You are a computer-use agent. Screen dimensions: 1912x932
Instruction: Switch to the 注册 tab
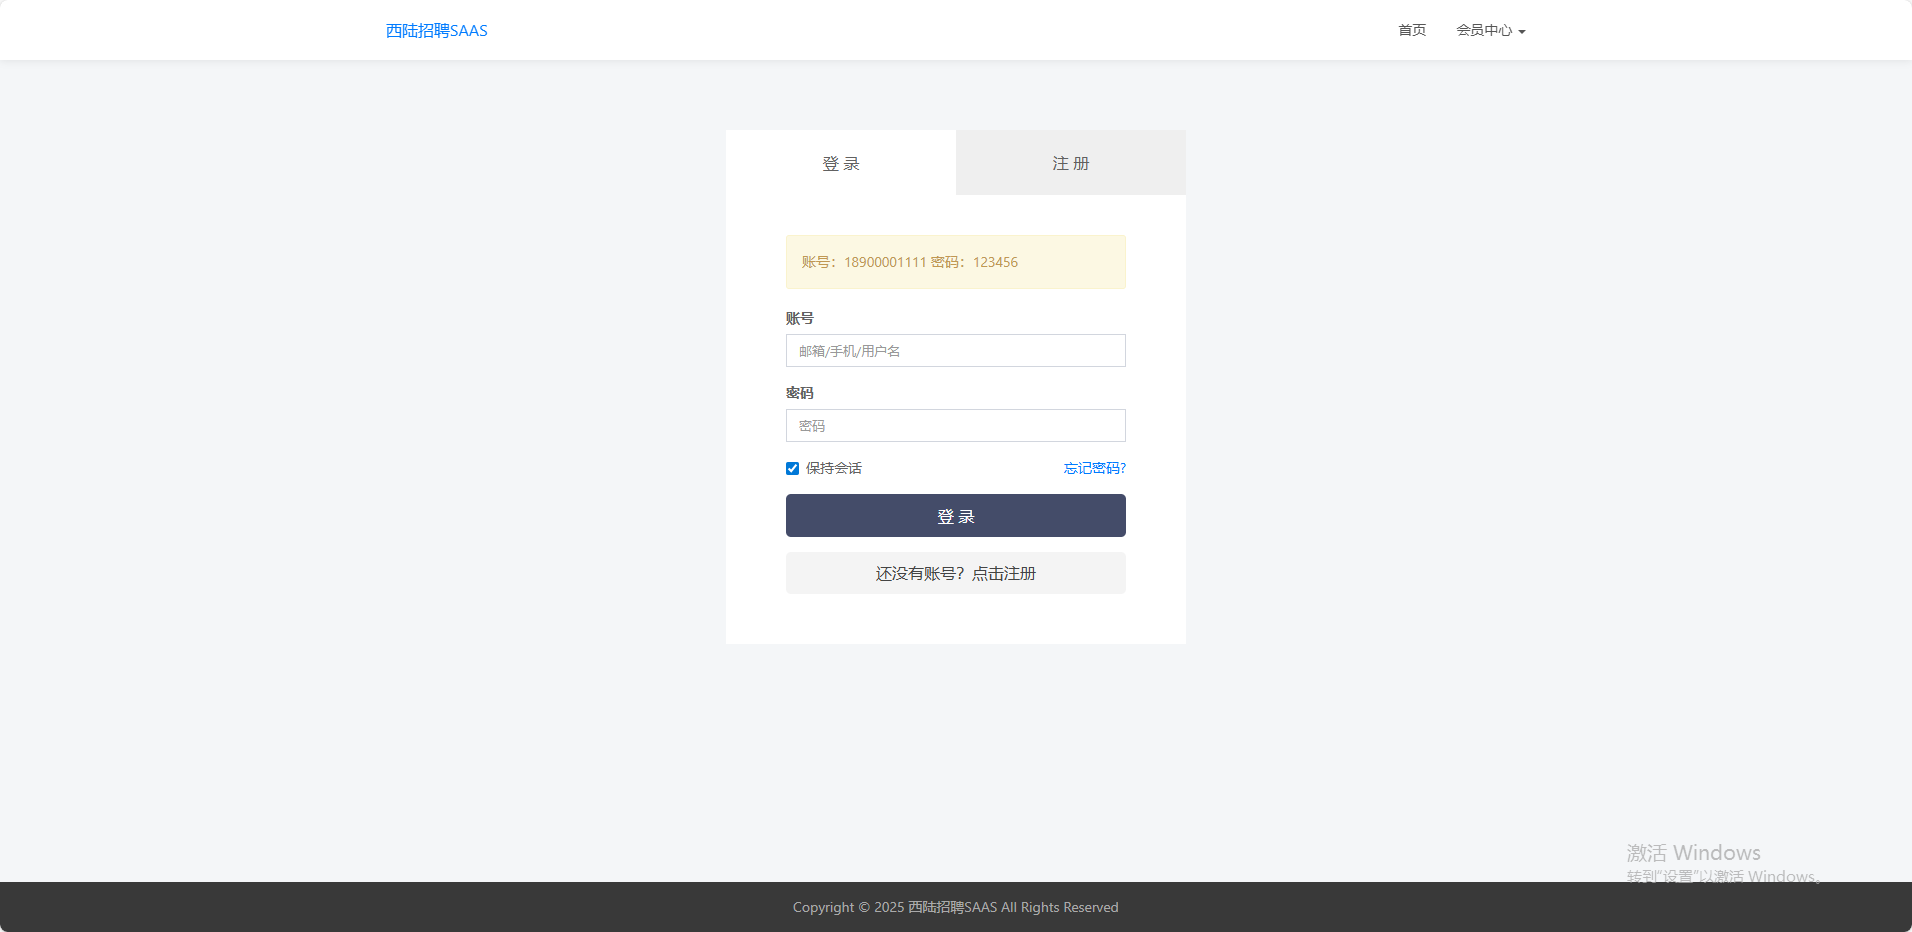[x=1070, y=163]
